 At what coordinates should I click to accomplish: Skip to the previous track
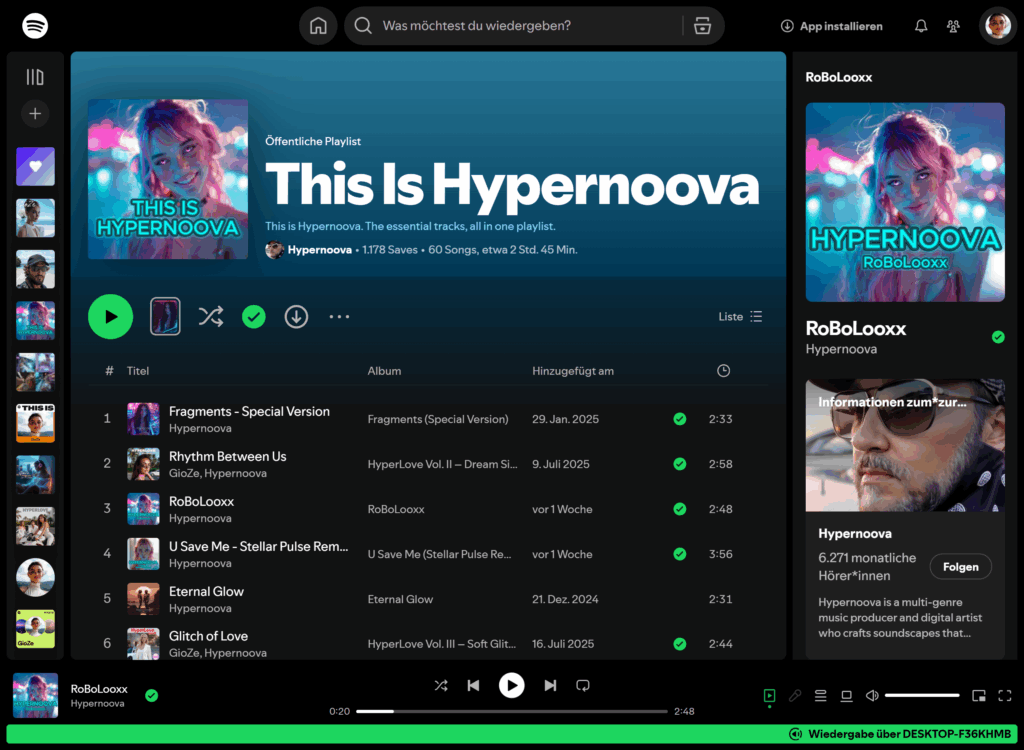473,685
